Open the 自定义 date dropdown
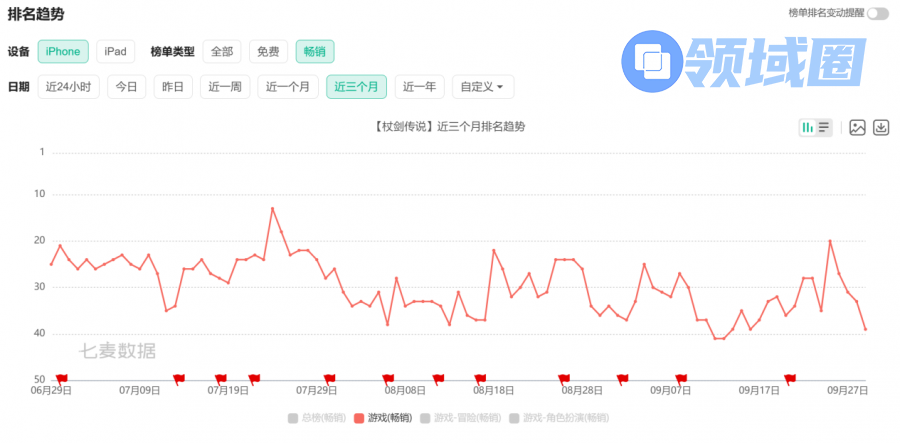Viewport: 900px width, 443px height. 483,87
